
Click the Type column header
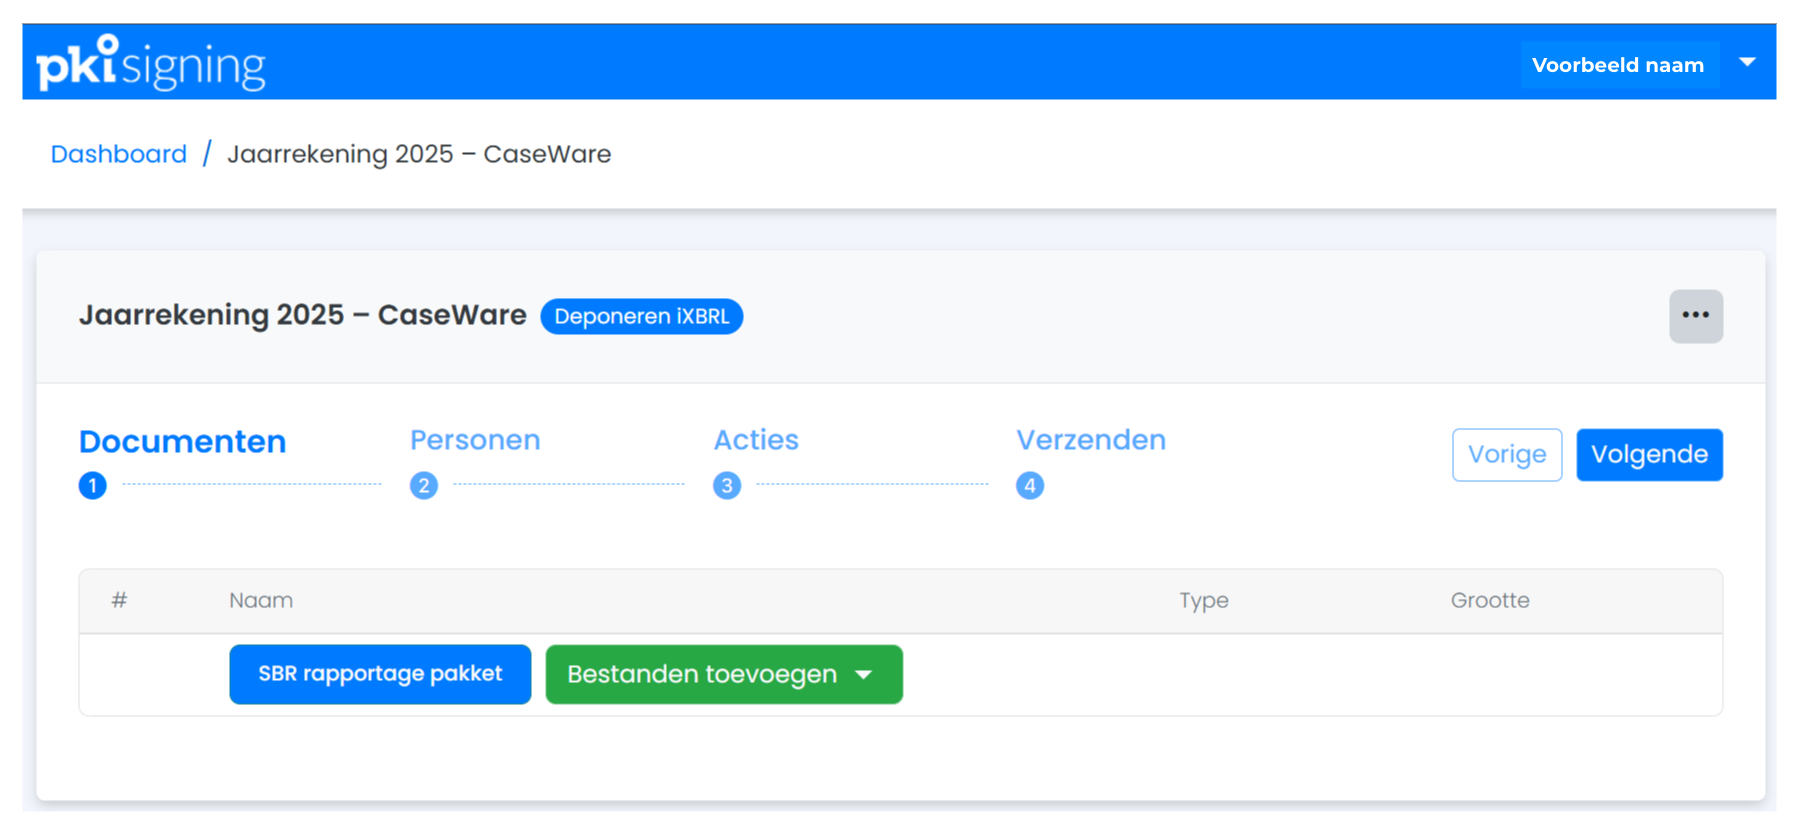[x=1204, y=600]
